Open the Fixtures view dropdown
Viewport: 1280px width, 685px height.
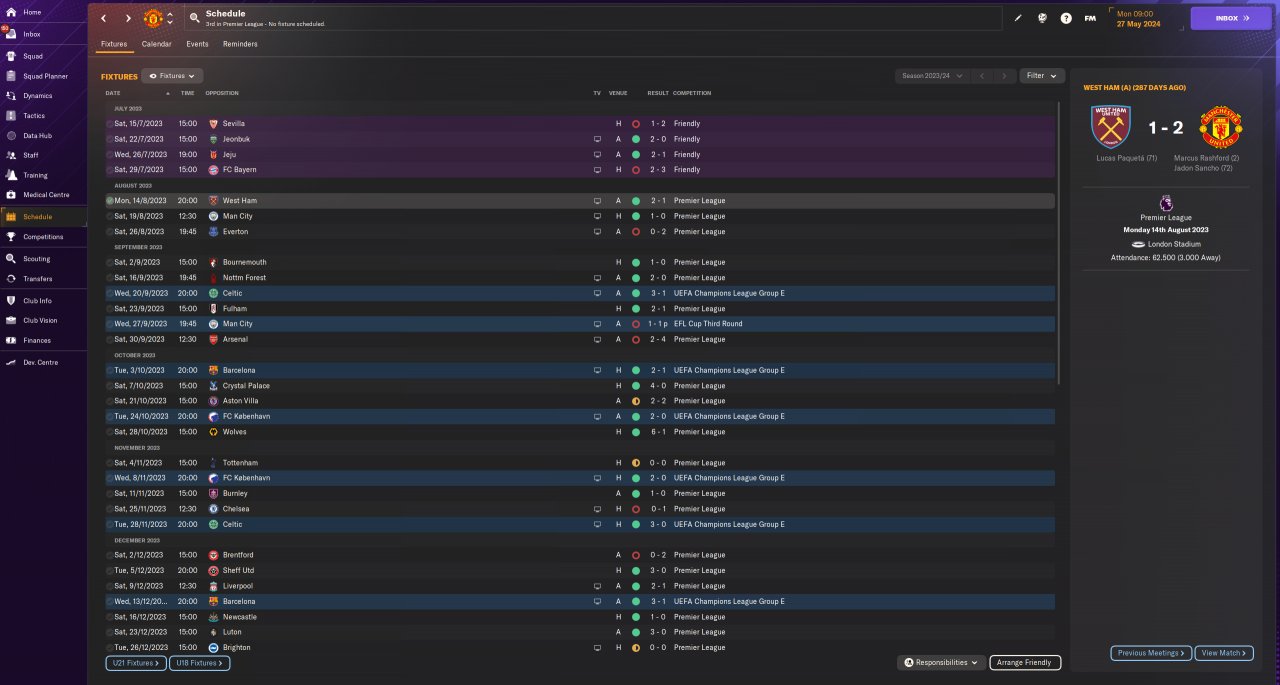click(x=174, y=76)
